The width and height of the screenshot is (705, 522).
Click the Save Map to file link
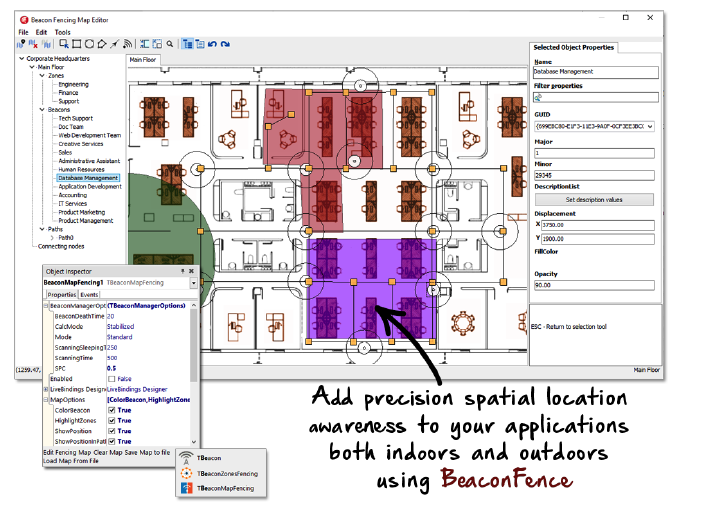147,453
